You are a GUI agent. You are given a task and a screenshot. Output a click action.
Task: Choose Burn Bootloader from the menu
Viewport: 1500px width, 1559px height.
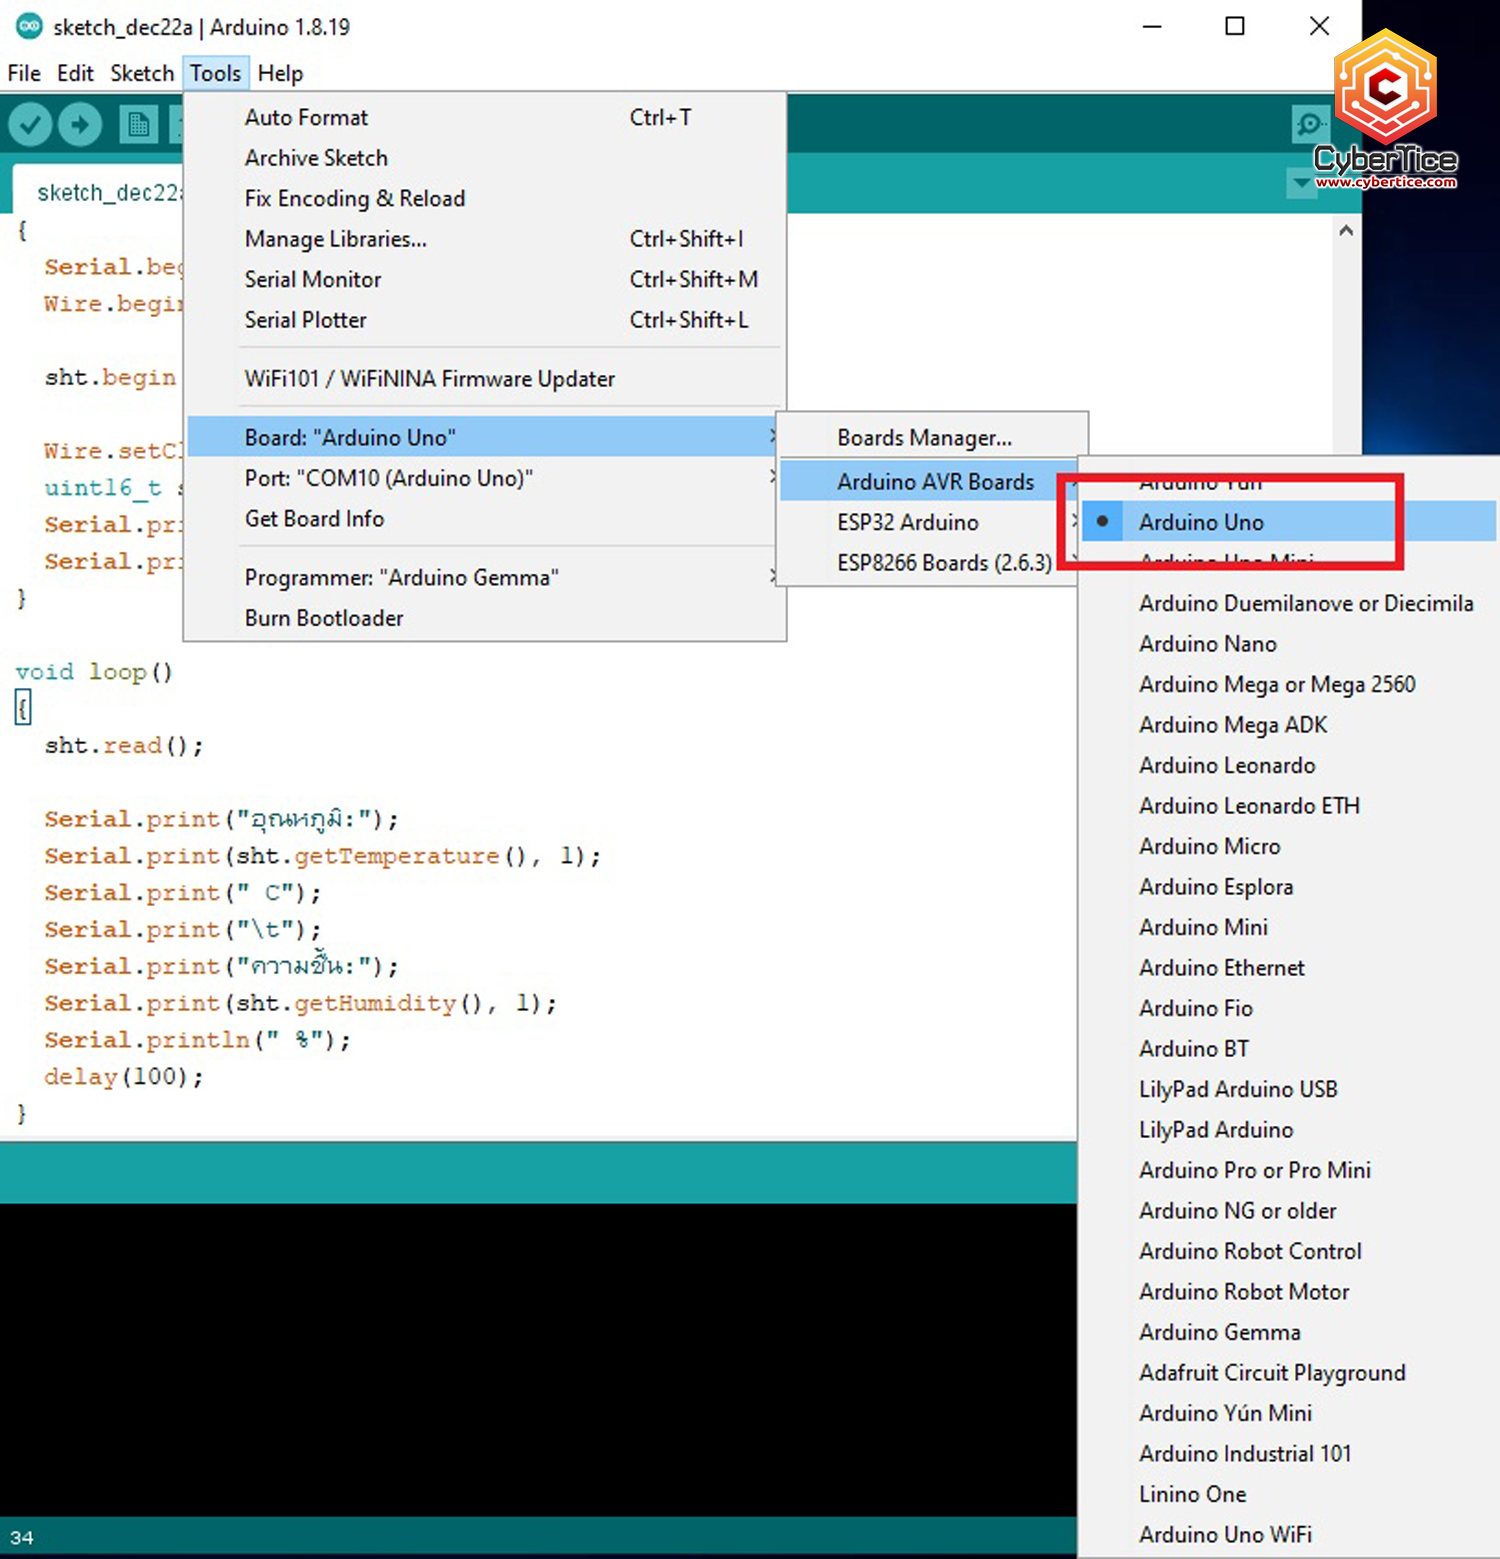(x=323, y=618)
